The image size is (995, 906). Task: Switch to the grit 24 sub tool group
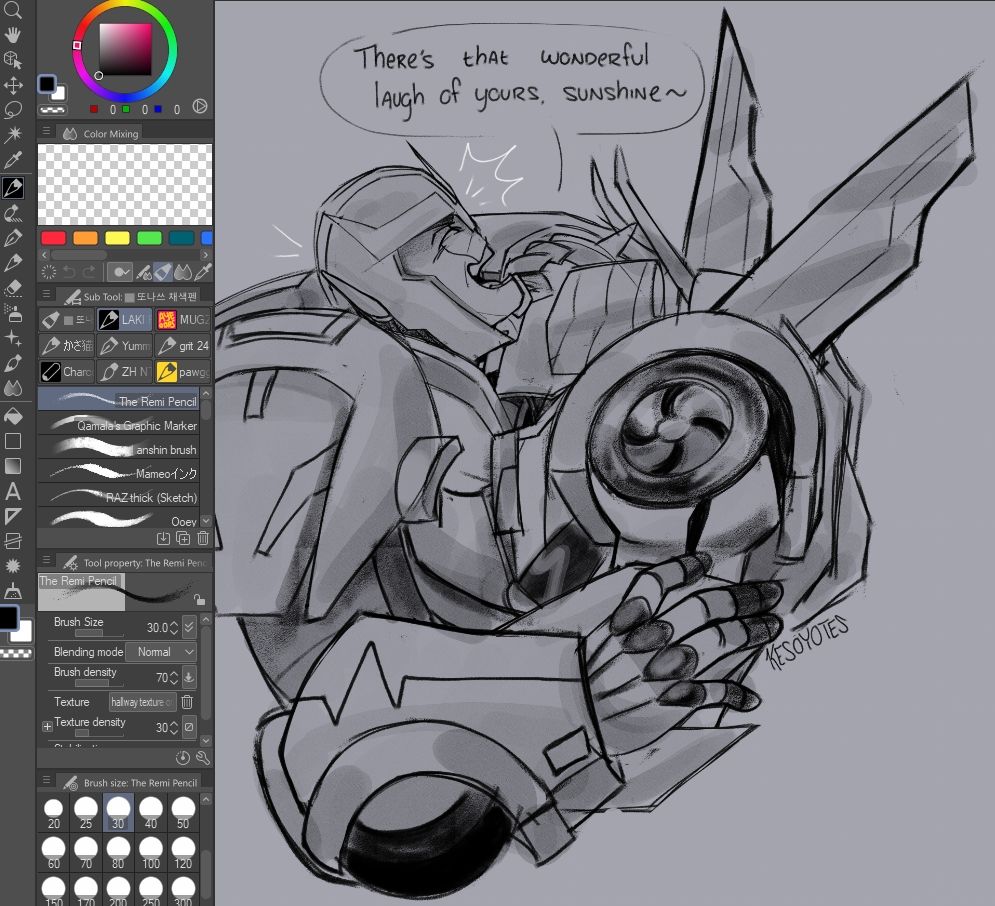(183, 346)
